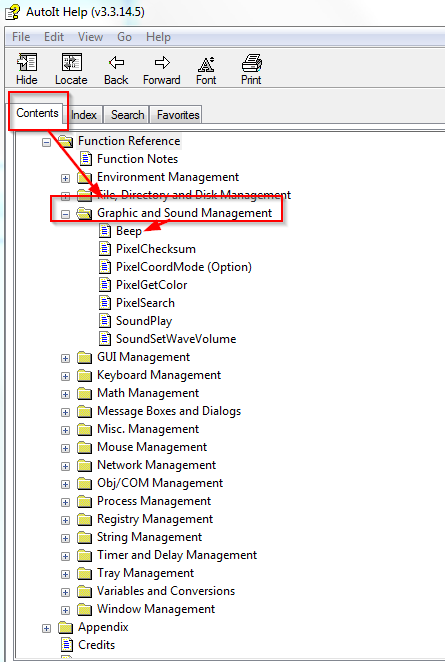The height and width of the screenshot is (662, 445).
Task: Open the Font toolbar option
Action: tap(206, 64)
